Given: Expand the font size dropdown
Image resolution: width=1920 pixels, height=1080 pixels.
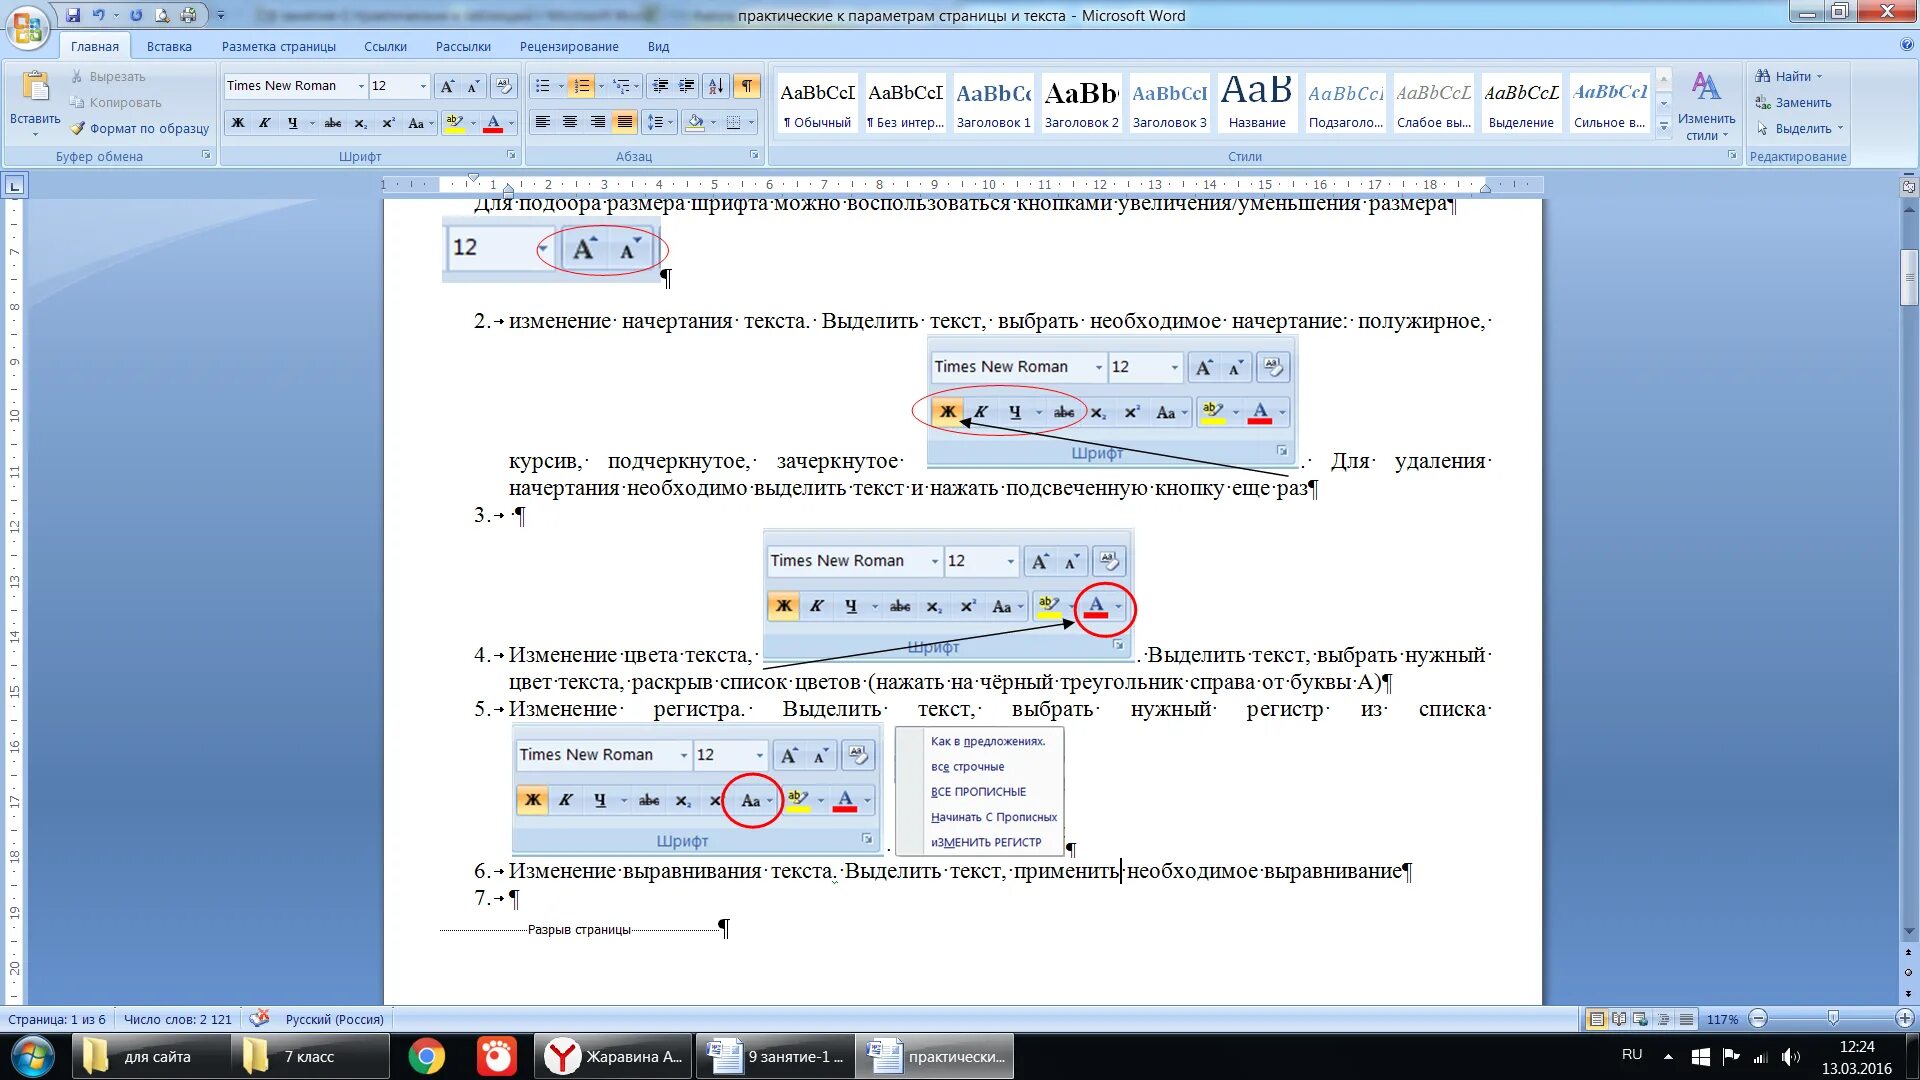Looking at the screenshot, I should [x=423, y=86].
